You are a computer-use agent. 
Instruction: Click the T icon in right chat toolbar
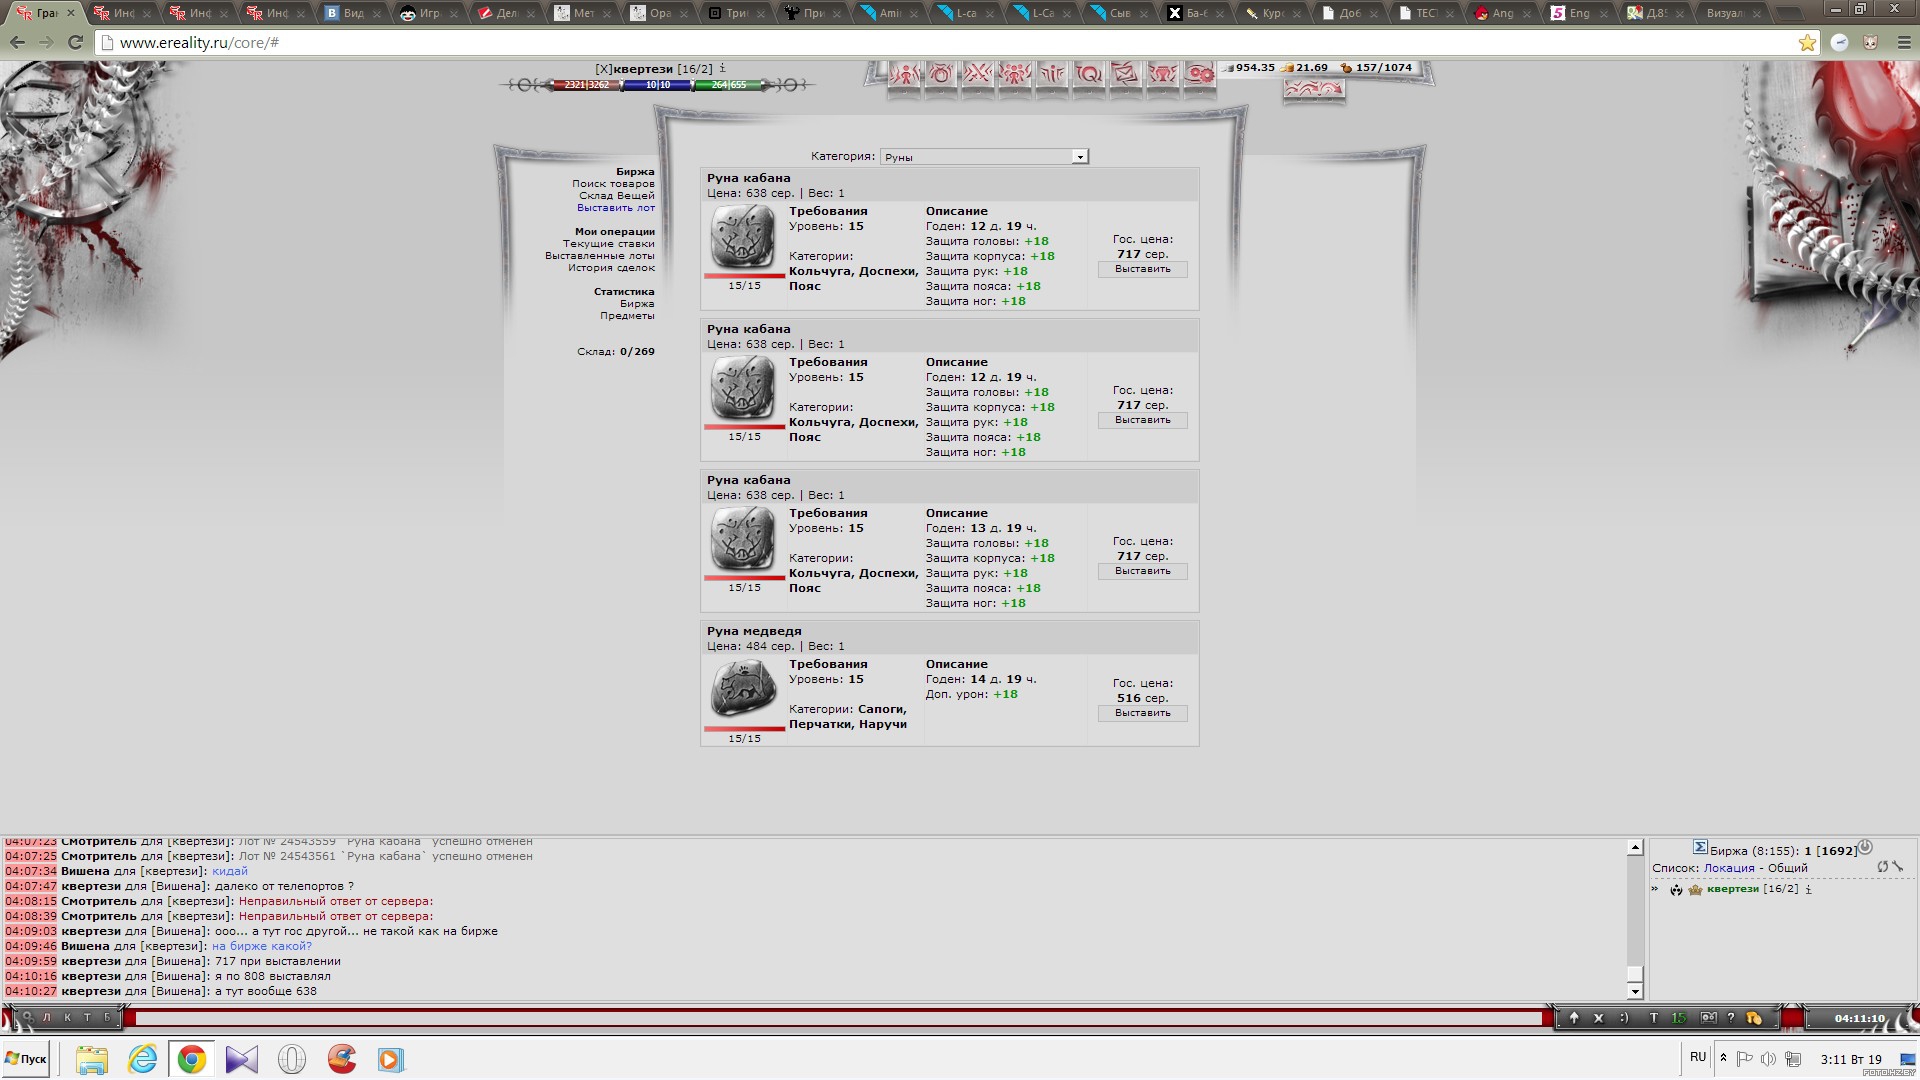1653,1018
